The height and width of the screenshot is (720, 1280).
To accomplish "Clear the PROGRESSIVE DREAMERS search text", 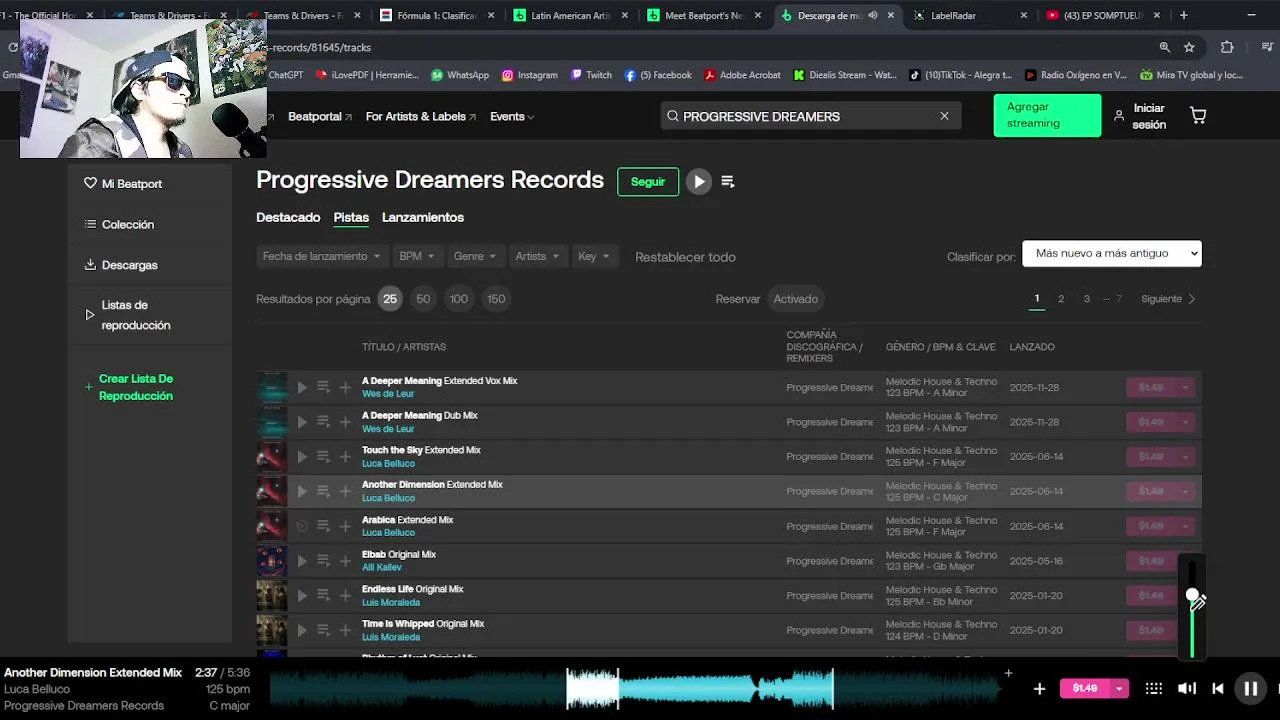I will pos(944,116).
